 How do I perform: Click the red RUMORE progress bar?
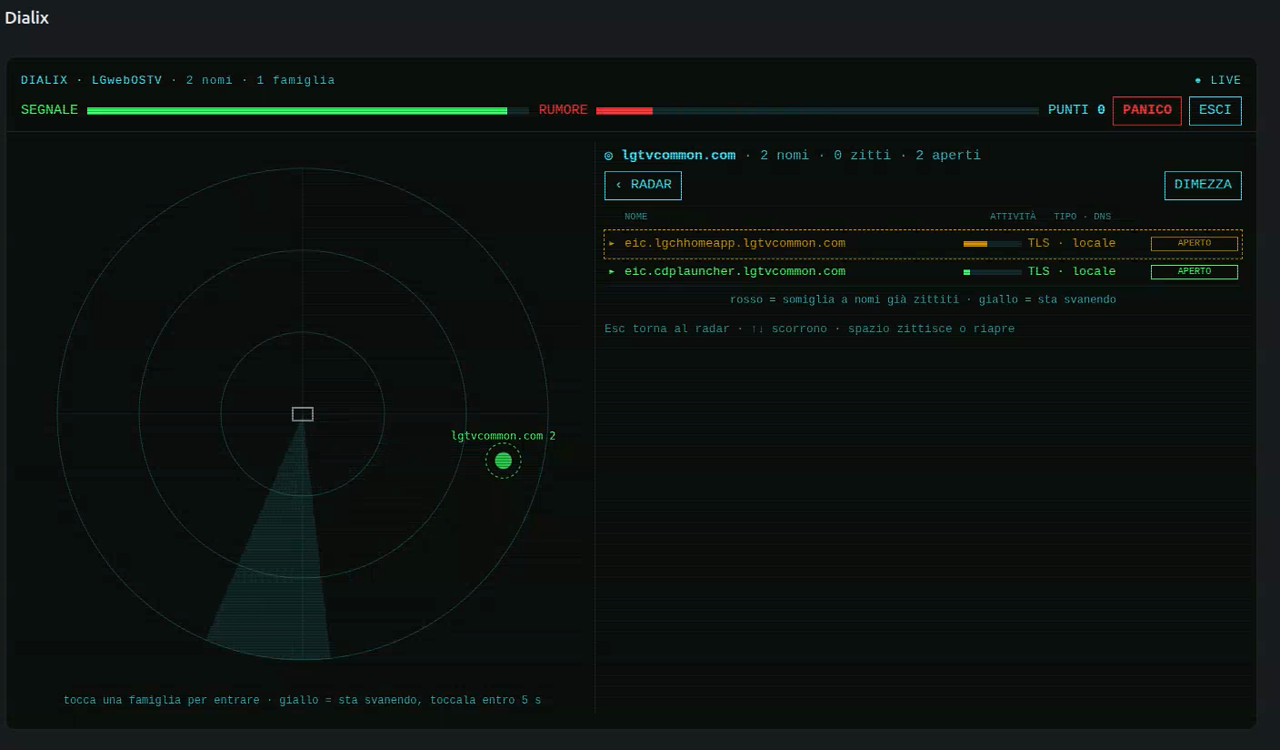pos(817,111)
